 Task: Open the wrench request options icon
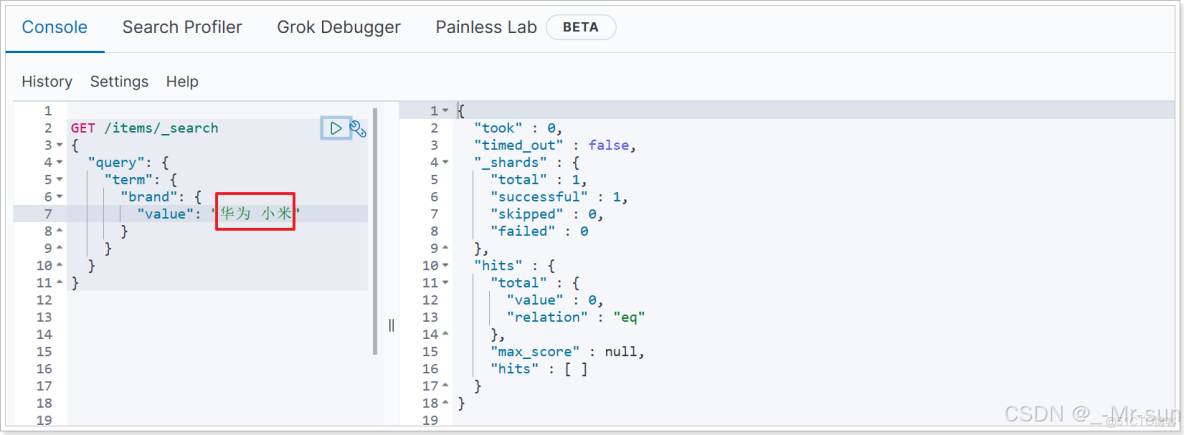358,128
